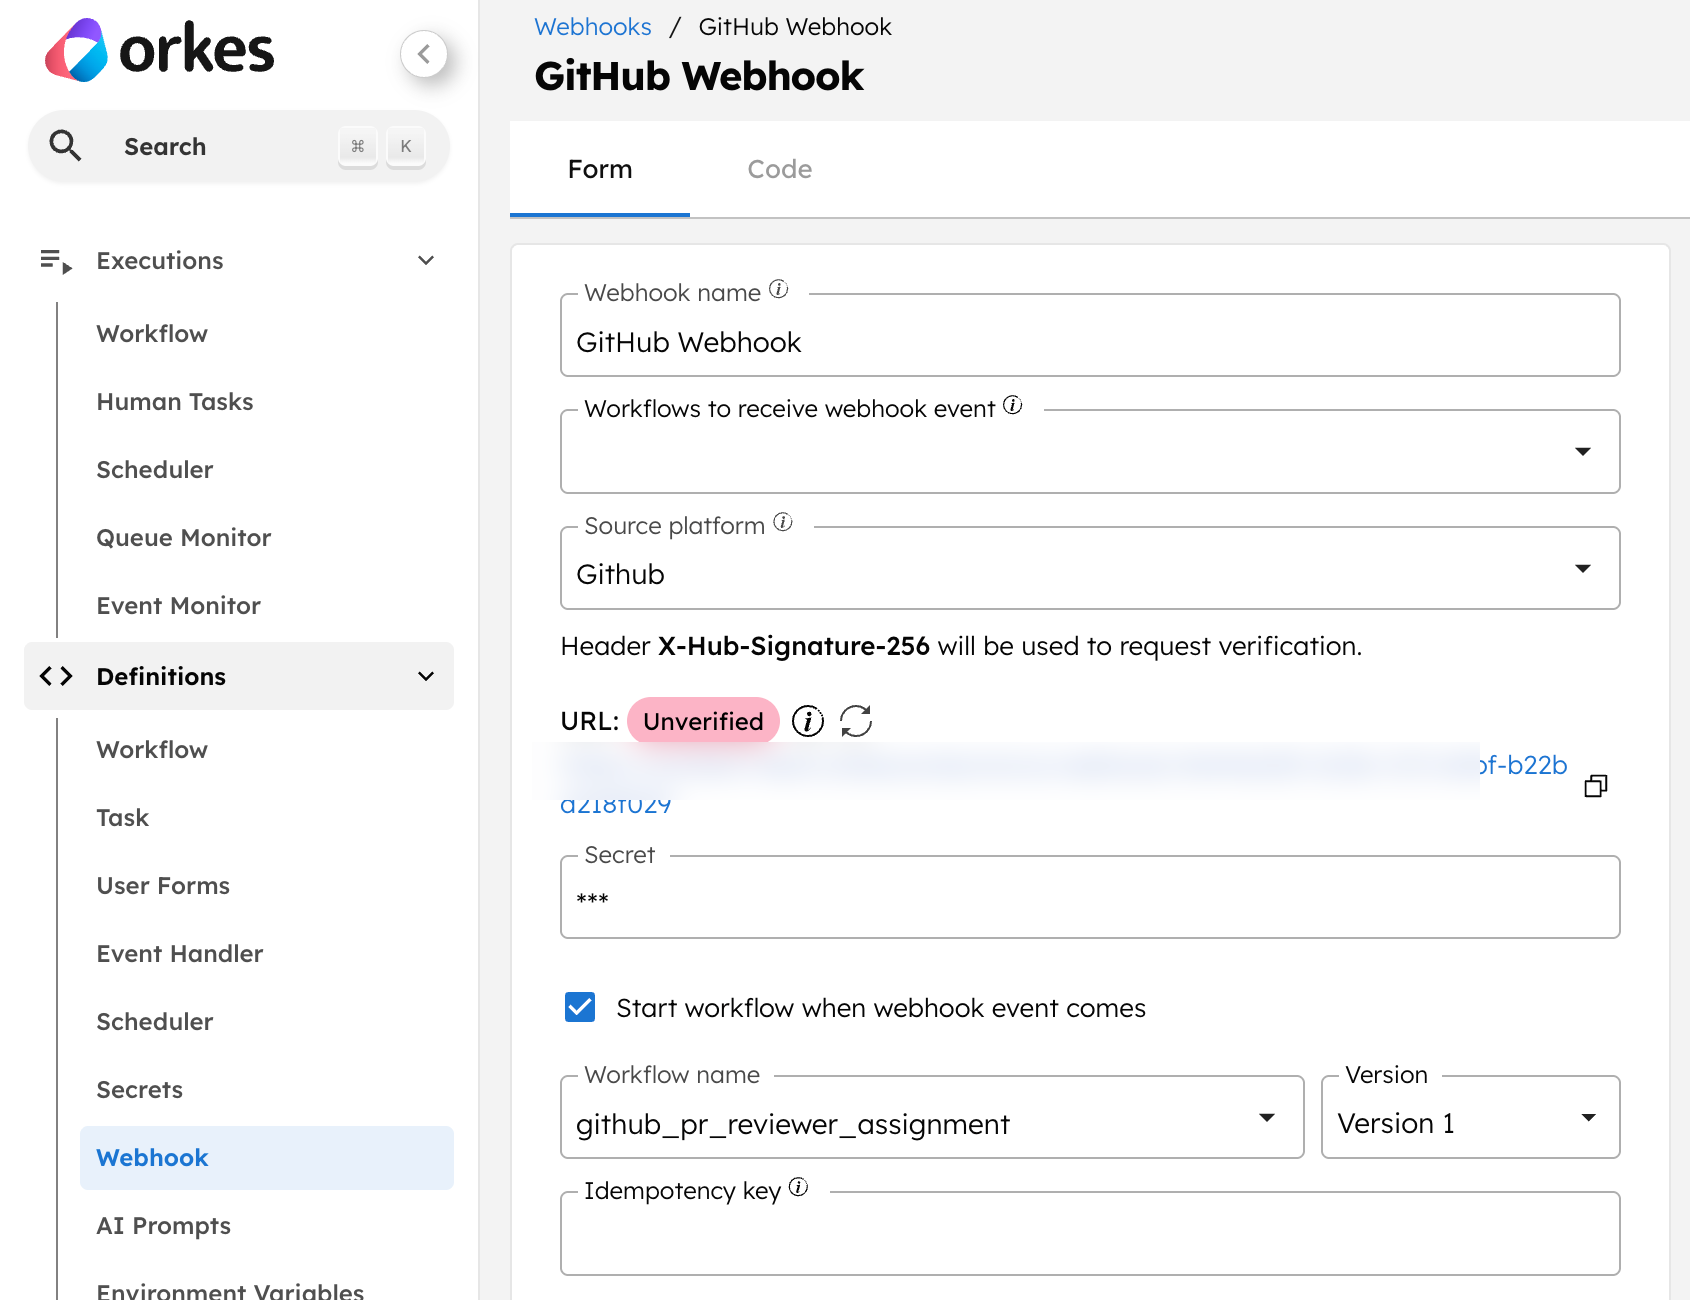The height and width of the screenshot is (1300, 1690).
Task: Open Scheduler under Definitions
Action: 155,1022
